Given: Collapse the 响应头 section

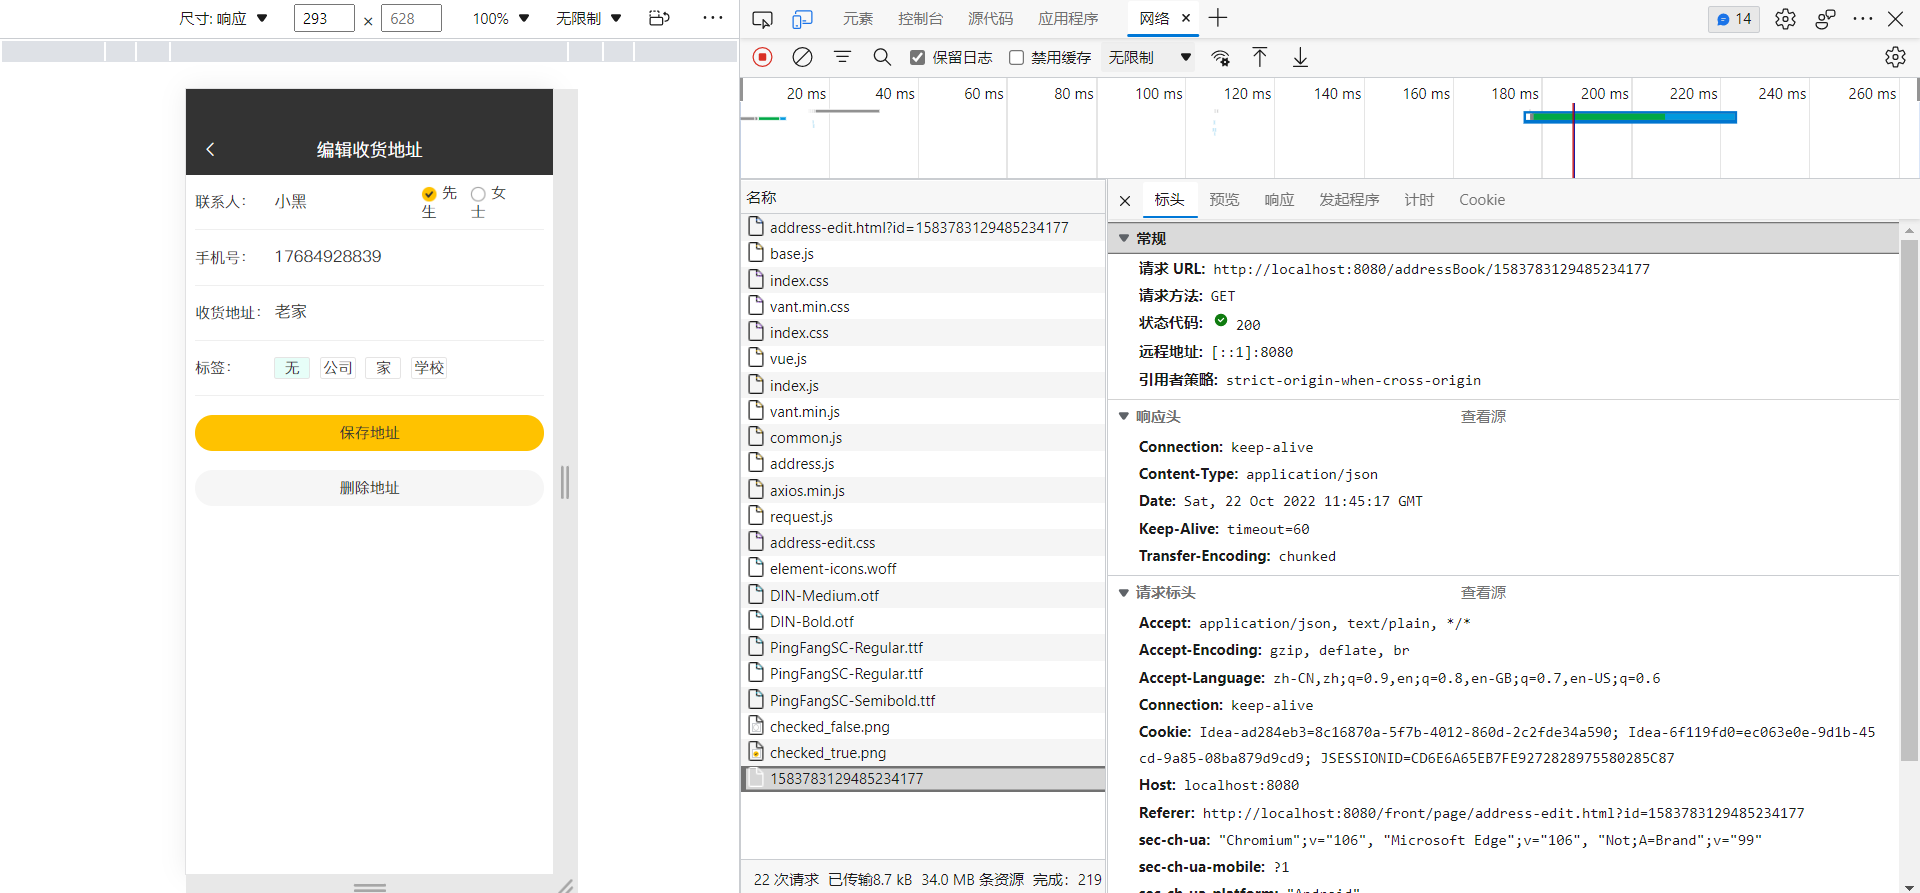Looking at the screenshot, I should click(1124, 417).
